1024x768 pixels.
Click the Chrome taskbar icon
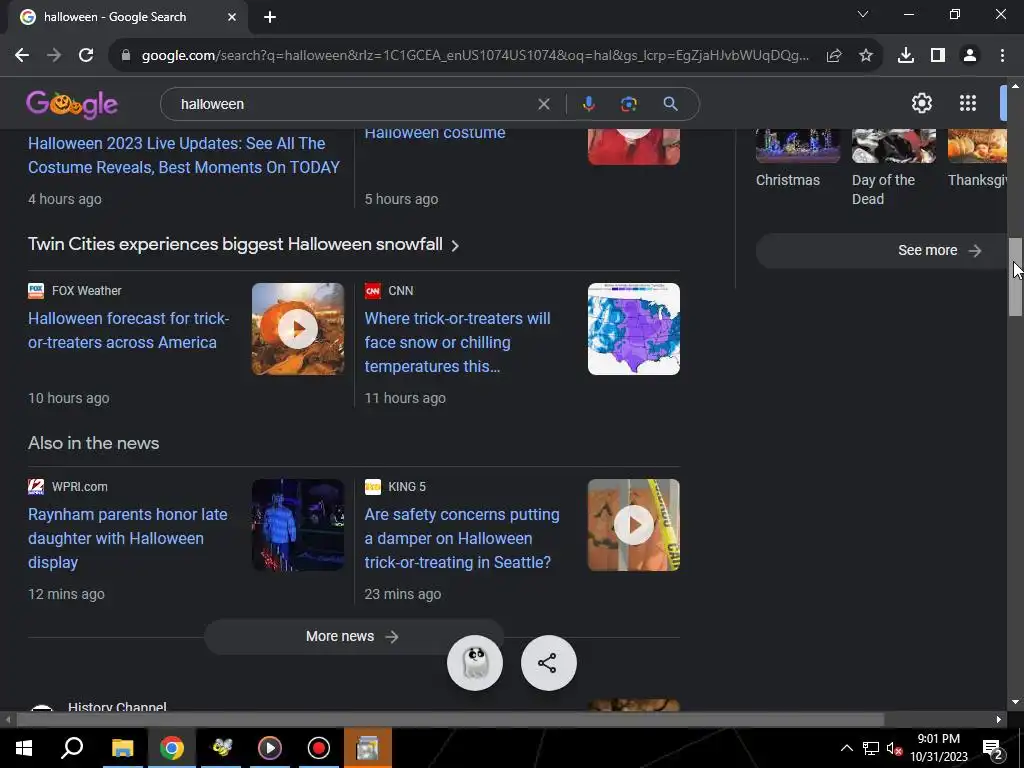pos(172,748)
